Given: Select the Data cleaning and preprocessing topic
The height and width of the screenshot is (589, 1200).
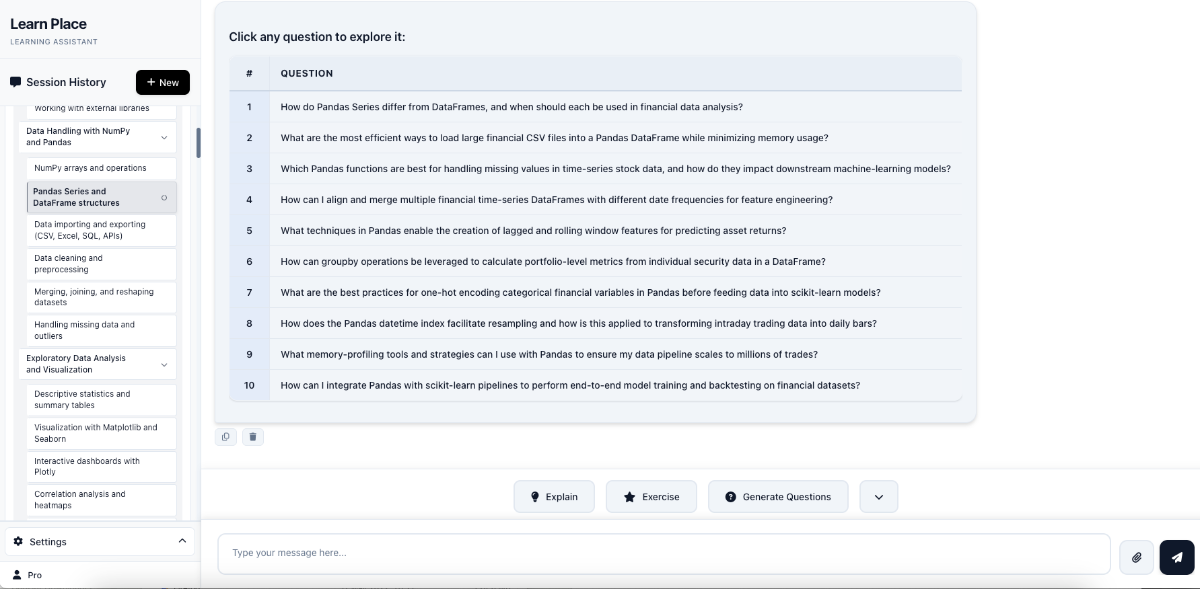Looking at the screenshot, I should (100, 263).
